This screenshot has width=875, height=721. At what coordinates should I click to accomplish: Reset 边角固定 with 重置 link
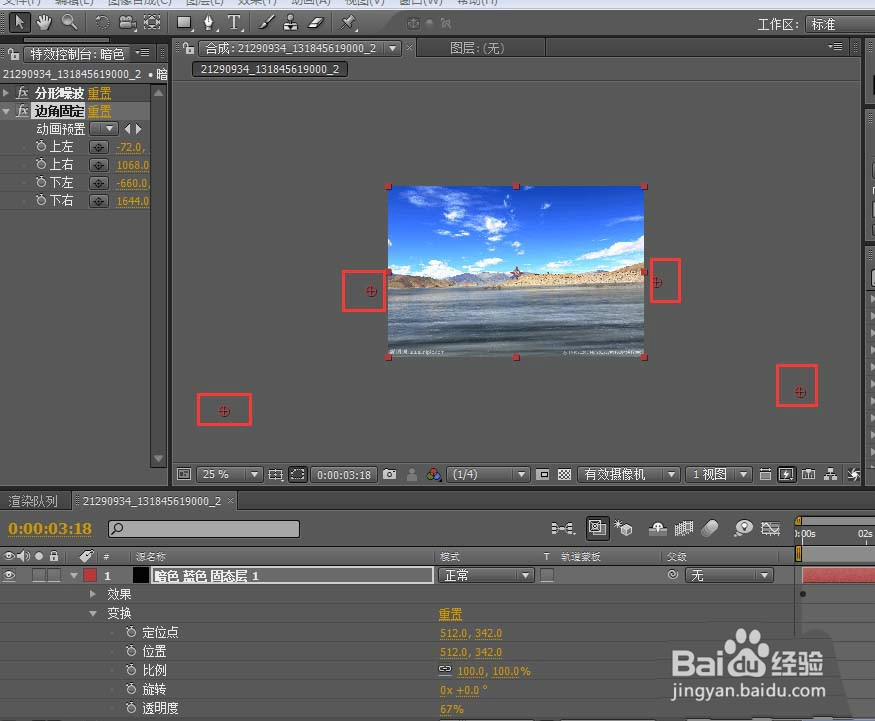(99, 112)
